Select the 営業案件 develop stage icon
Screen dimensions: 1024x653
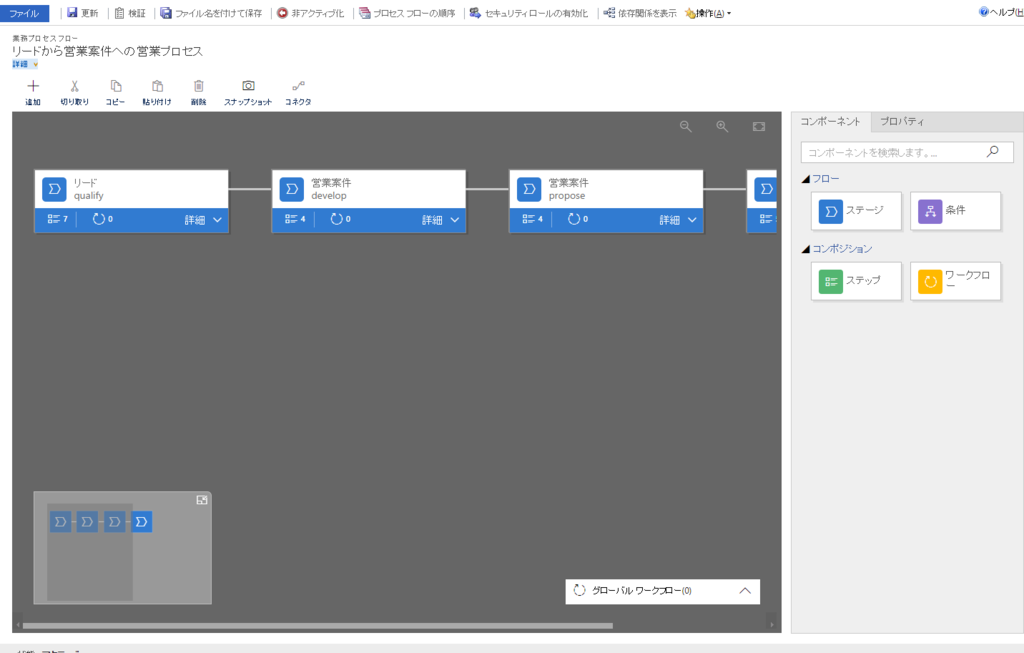292,189
